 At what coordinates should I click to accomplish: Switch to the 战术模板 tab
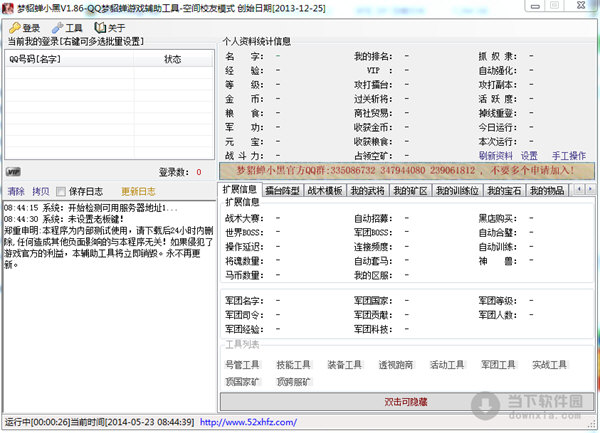[x=325, y=190]
